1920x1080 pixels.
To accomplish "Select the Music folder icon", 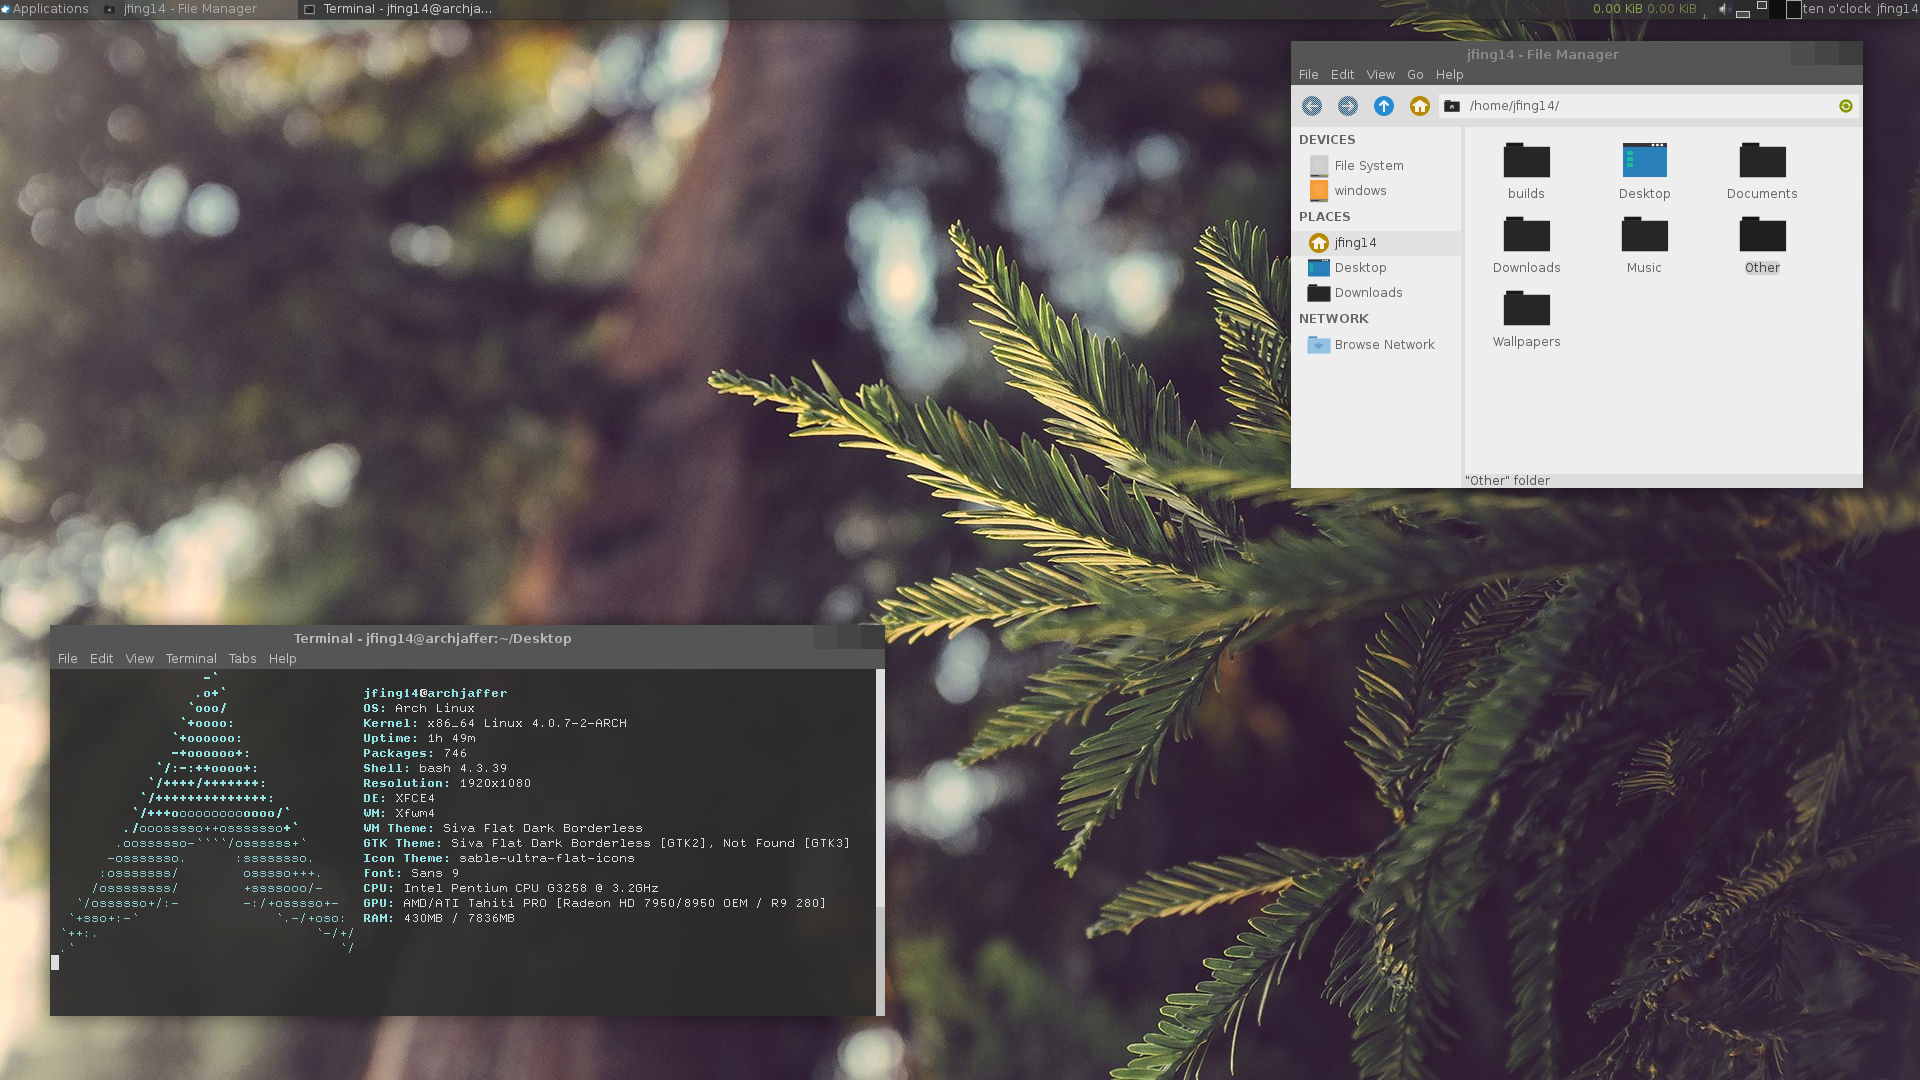I will [x=1644, y=234].
